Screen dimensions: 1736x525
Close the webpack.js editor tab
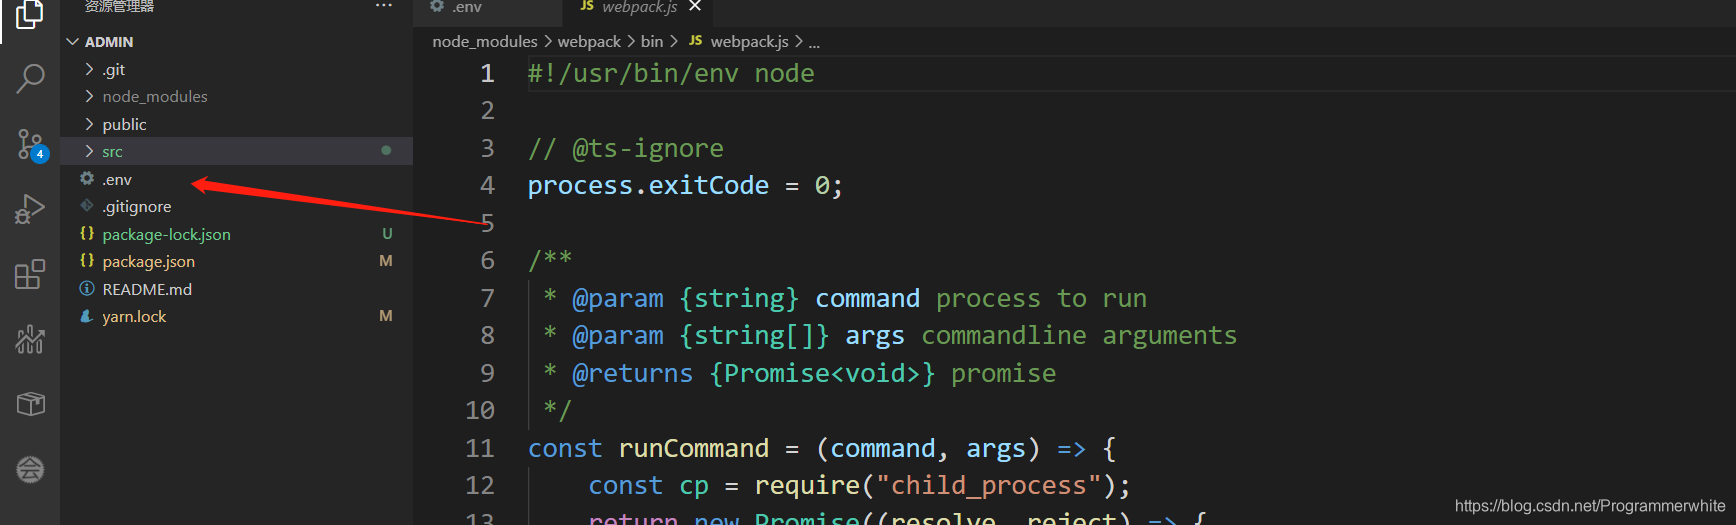695,6
